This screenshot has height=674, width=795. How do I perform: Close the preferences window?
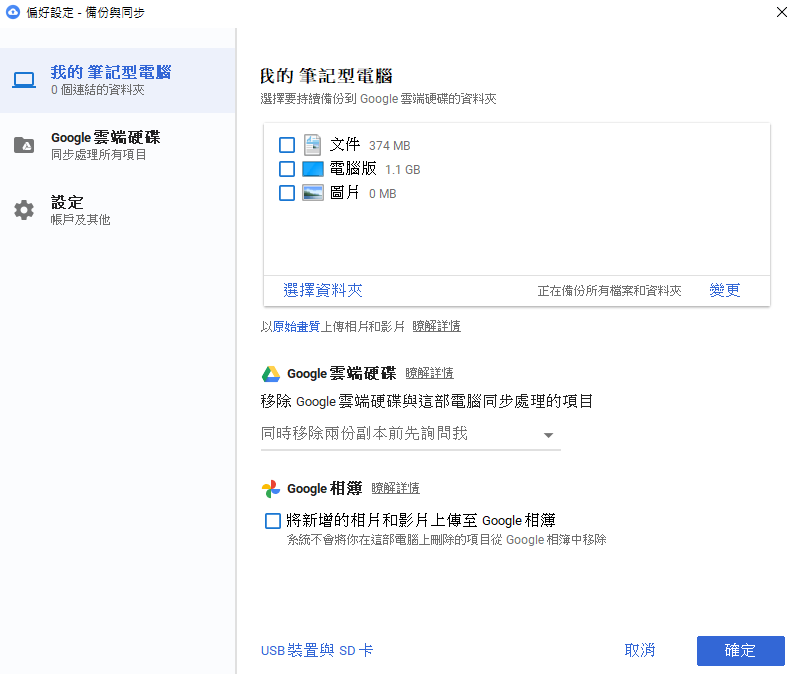pos(782,12)
